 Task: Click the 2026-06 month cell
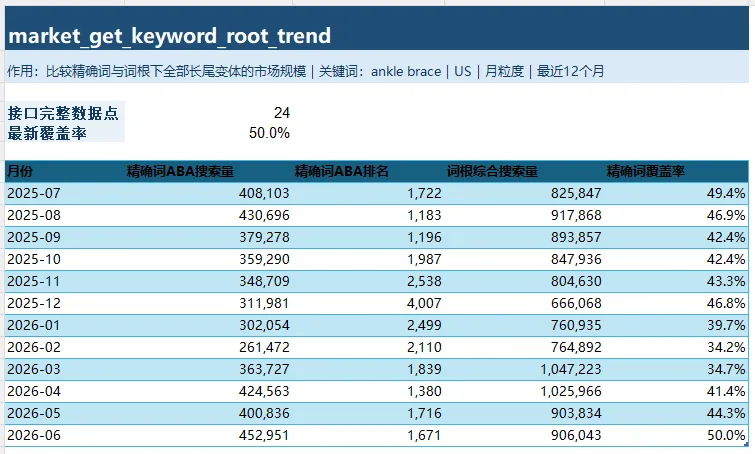pos(65,435)
